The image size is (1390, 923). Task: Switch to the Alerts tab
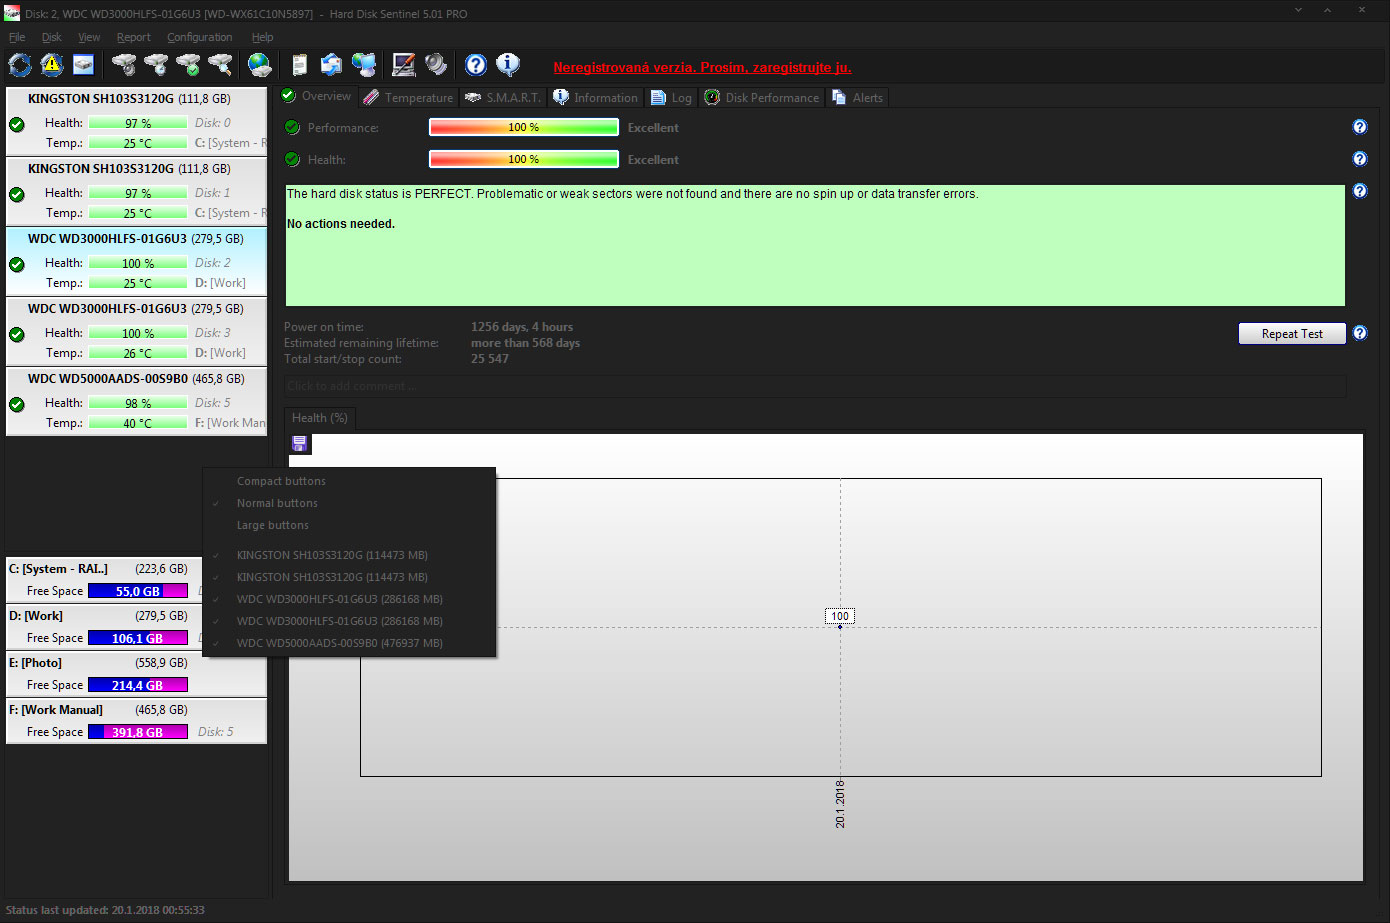coord(858,97)
